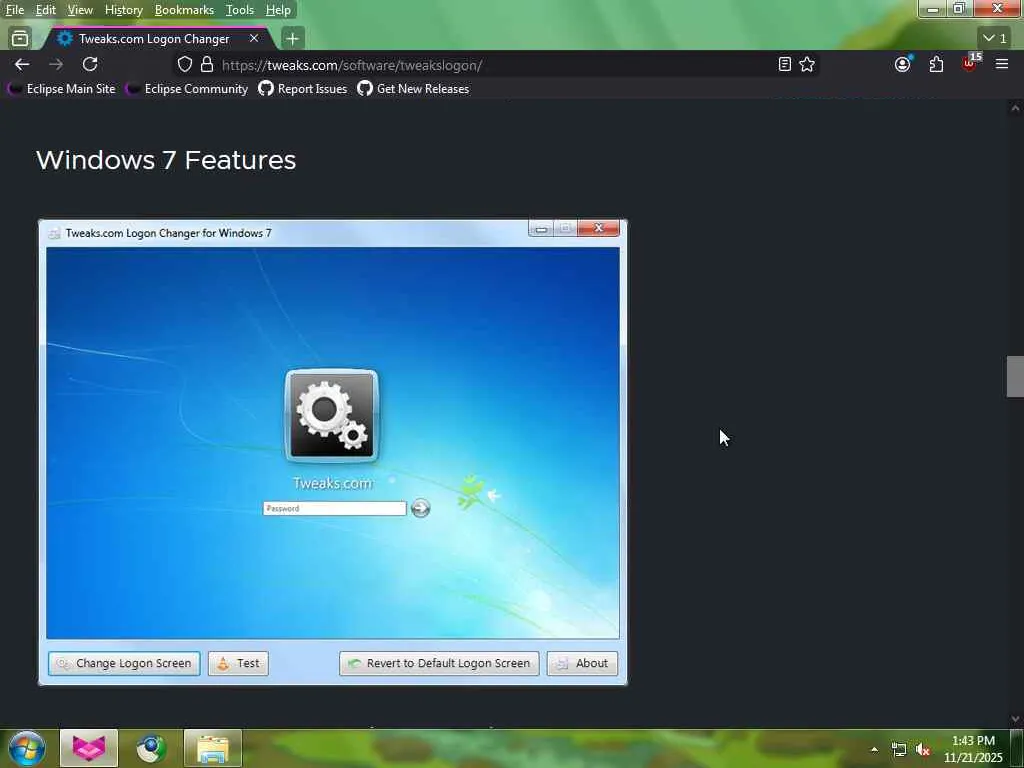The image size is (1024, 768).
Task: Open the extensions puzzle icon
Action: click(936, 64)
